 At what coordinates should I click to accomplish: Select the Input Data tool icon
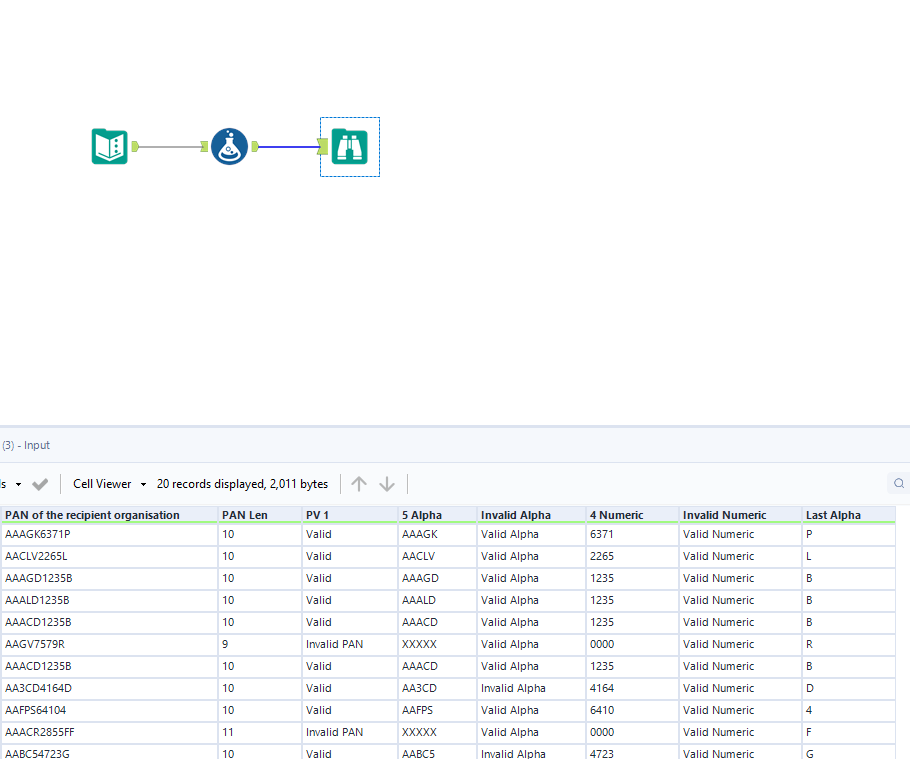110,147
